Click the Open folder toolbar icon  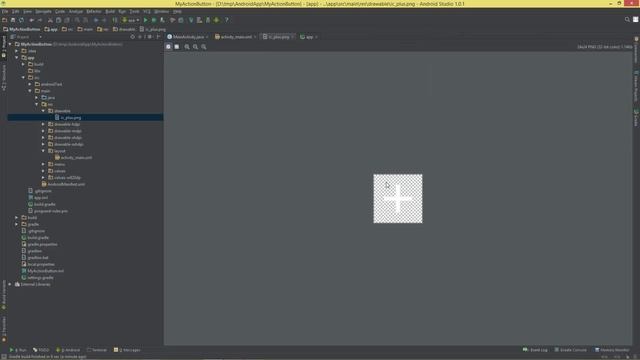(x=4, y=20)
